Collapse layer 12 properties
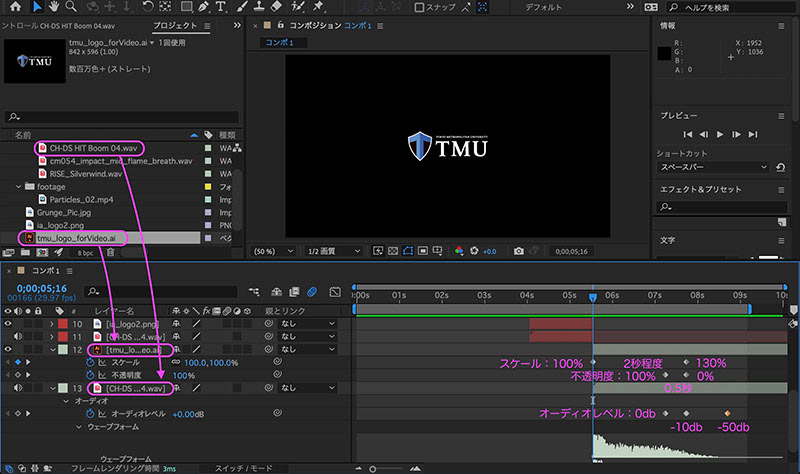 [x=53, y=350]
